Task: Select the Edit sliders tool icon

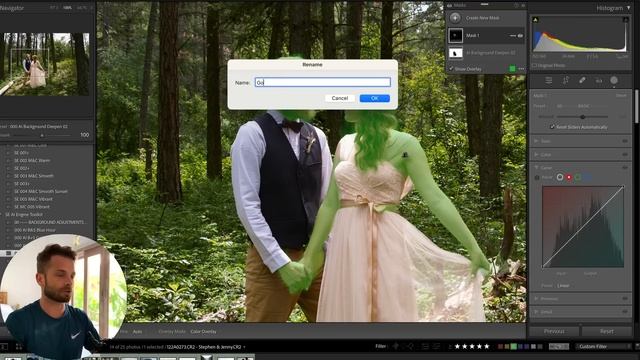Action: [x=549, y=80]
